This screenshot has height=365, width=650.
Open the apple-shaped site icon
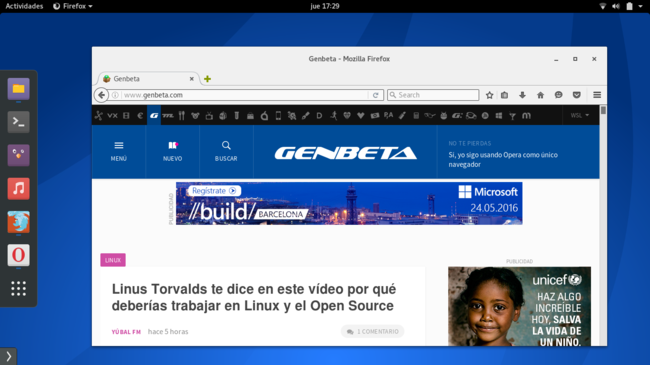[x=264, y=116]
